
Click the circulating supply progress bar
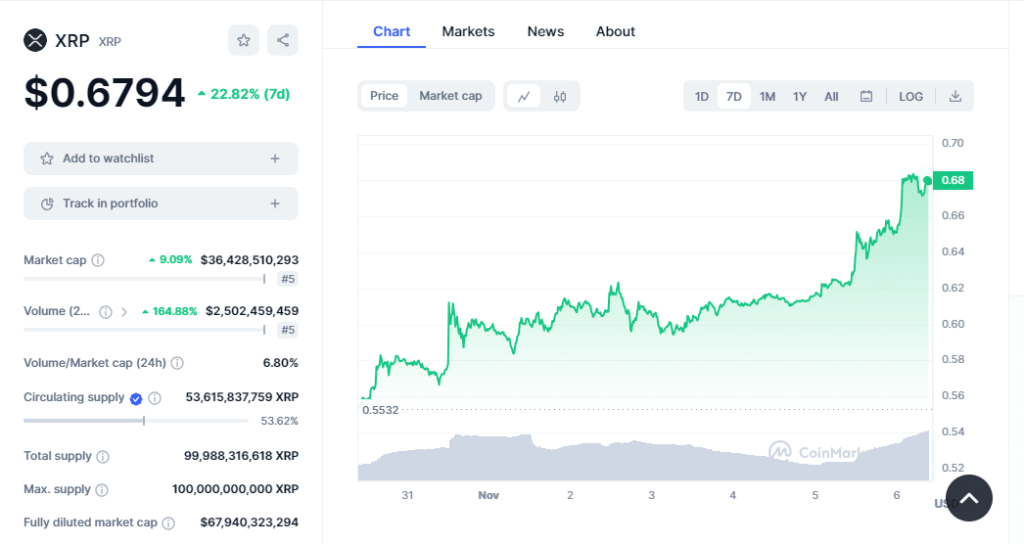tap(136, 421)
